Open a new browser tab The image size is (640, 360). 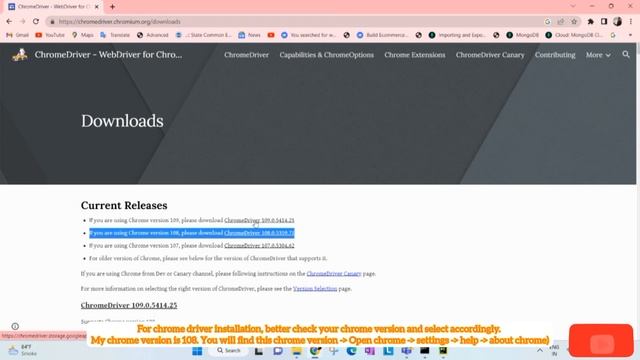click(112, 7)
